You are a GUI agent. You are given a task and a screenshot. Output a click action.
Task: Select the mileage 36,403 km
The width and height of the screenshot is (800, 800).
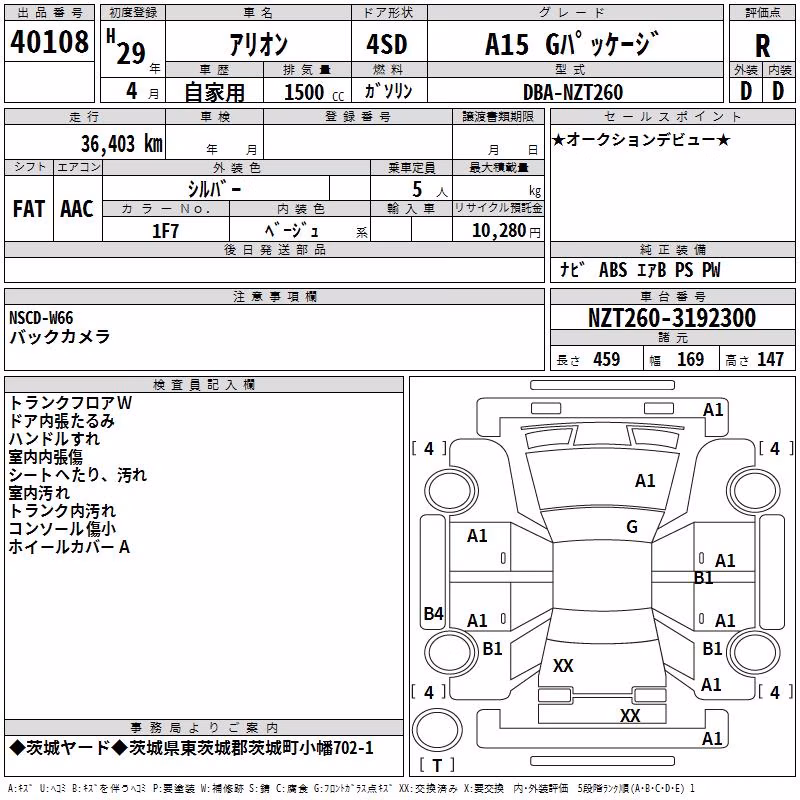click(122, 144)
